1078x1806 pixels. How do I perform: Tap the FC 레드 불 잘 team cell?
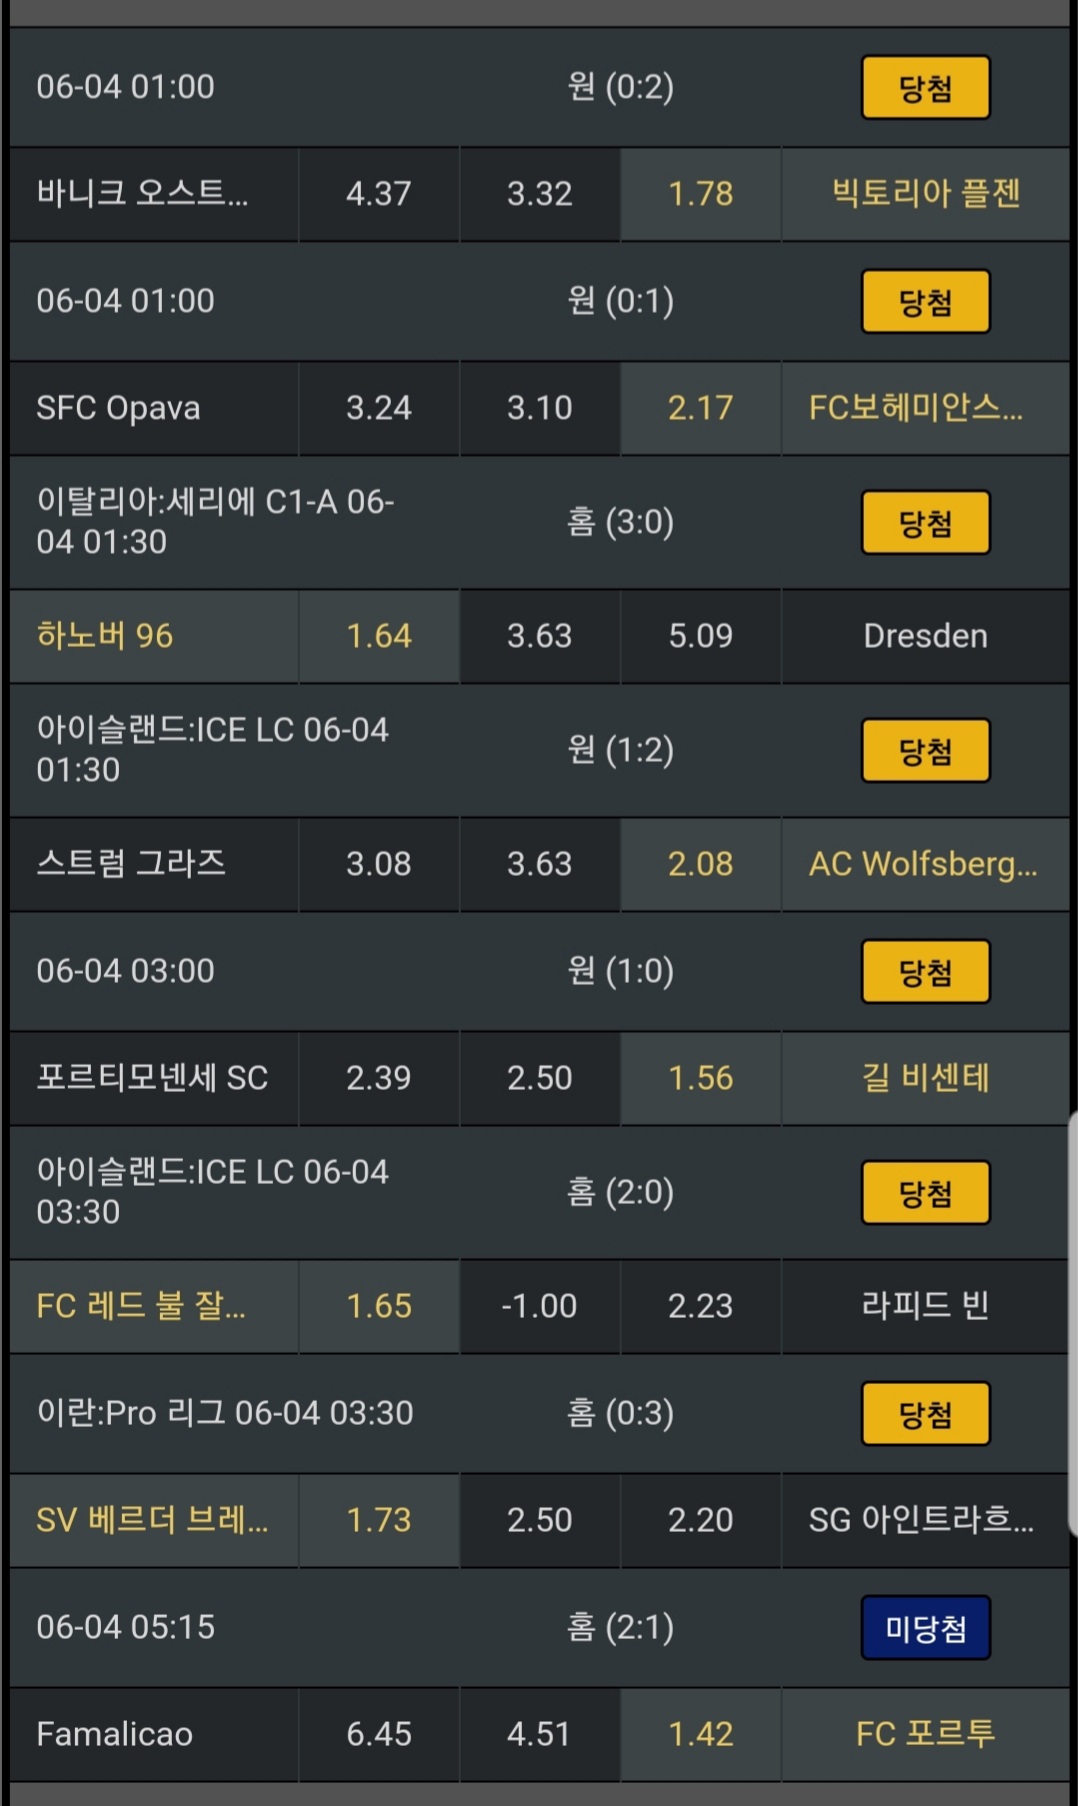pos(154,1306)
